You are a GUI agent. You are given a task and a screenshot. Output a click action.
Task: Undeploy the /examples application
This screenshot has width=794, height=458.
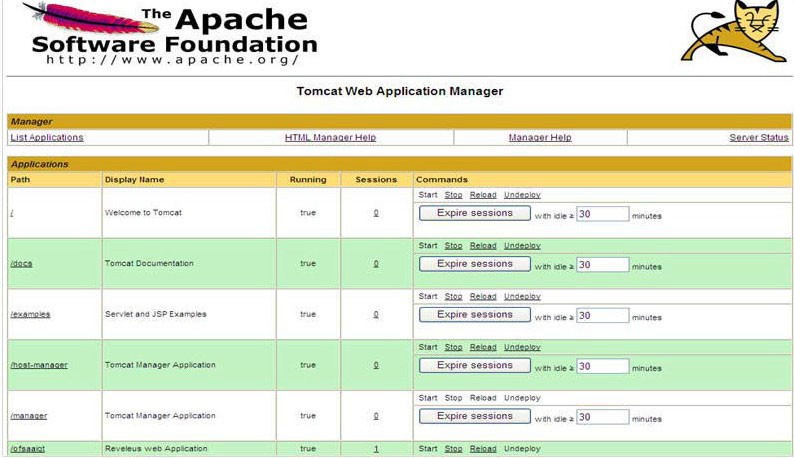point(522,296)
